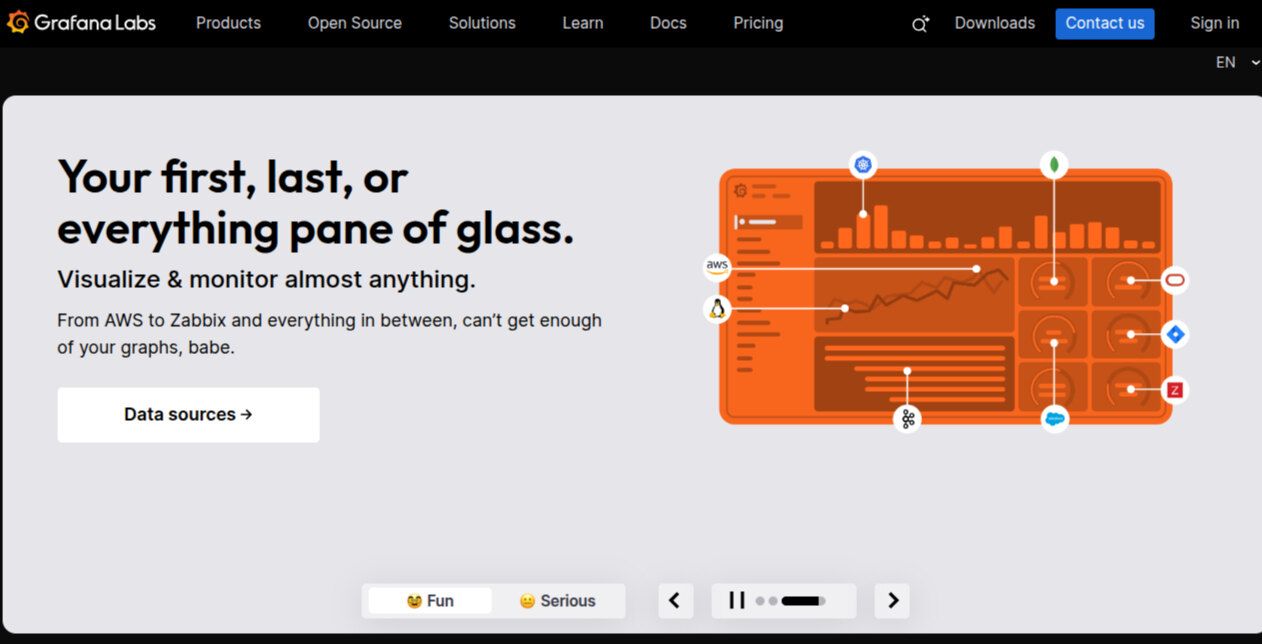This screenshot has height=644, width=1262.
Task: Click the Kubernetes icon on dashboard illustration
Action: tap(863, 165)
